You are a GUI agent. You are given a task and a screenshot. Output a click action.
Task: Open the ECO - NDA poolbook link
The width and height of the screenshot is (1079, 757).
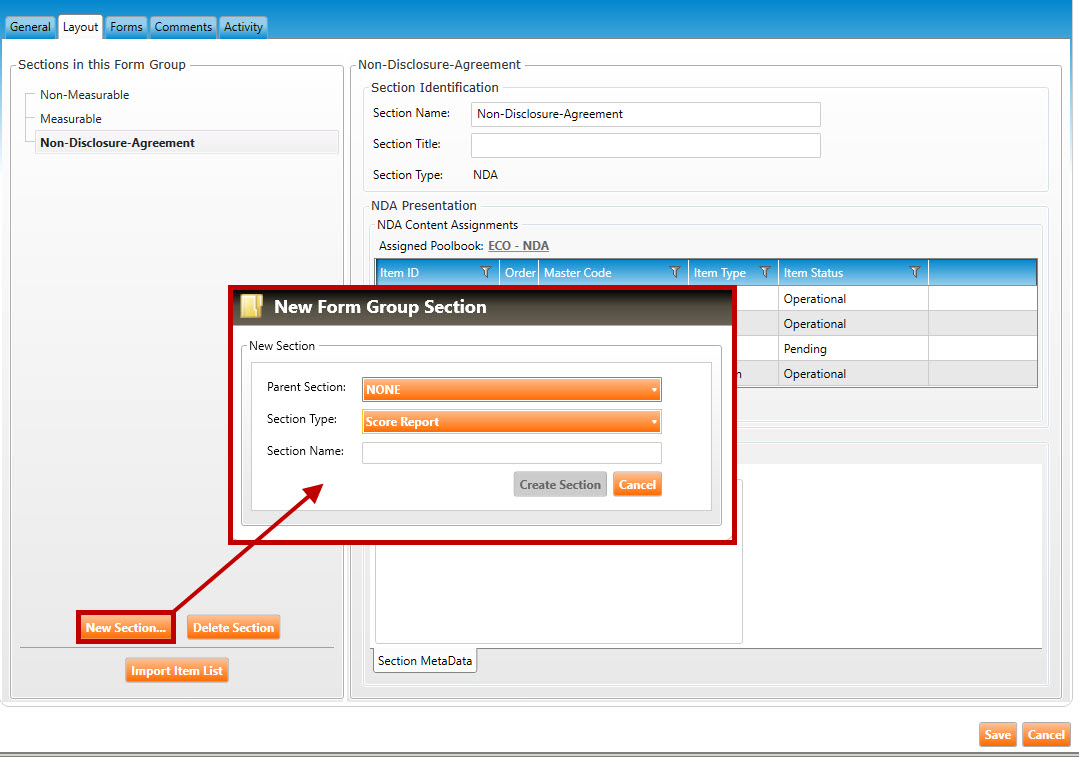(x=518, y=246)
